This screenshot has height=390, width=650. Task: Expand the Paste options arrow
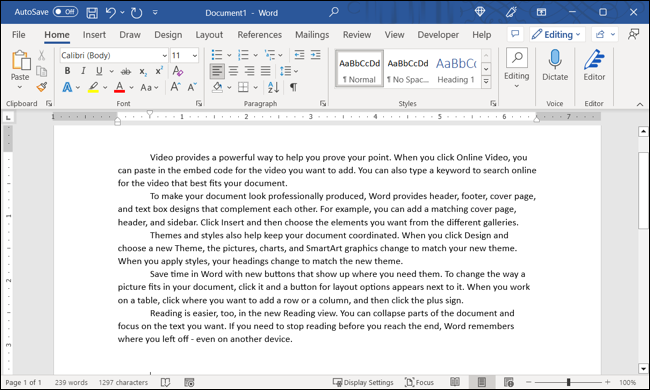tap(19, 87)
